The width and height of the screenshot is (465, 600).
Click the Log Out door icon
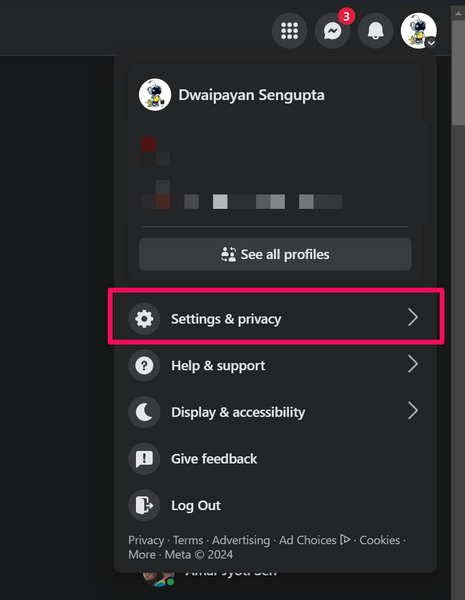point(144,505)
